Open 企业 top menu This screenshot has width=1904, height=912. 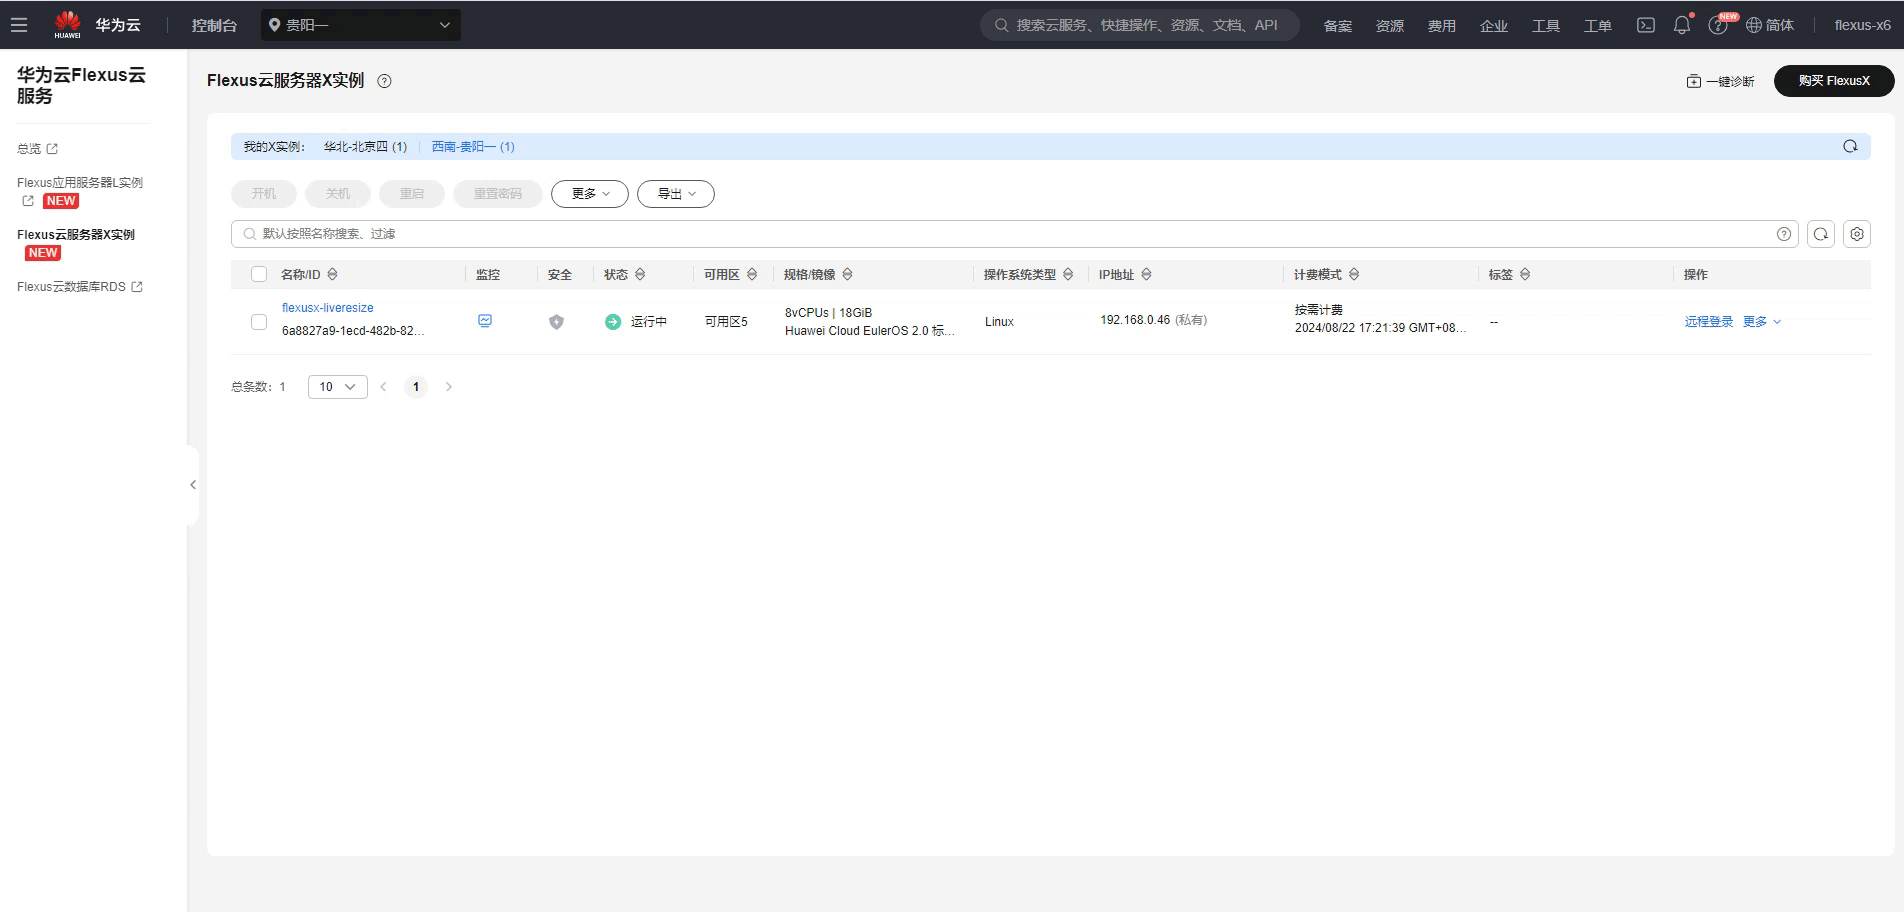pyautogui.click(x=1494, y=26)
